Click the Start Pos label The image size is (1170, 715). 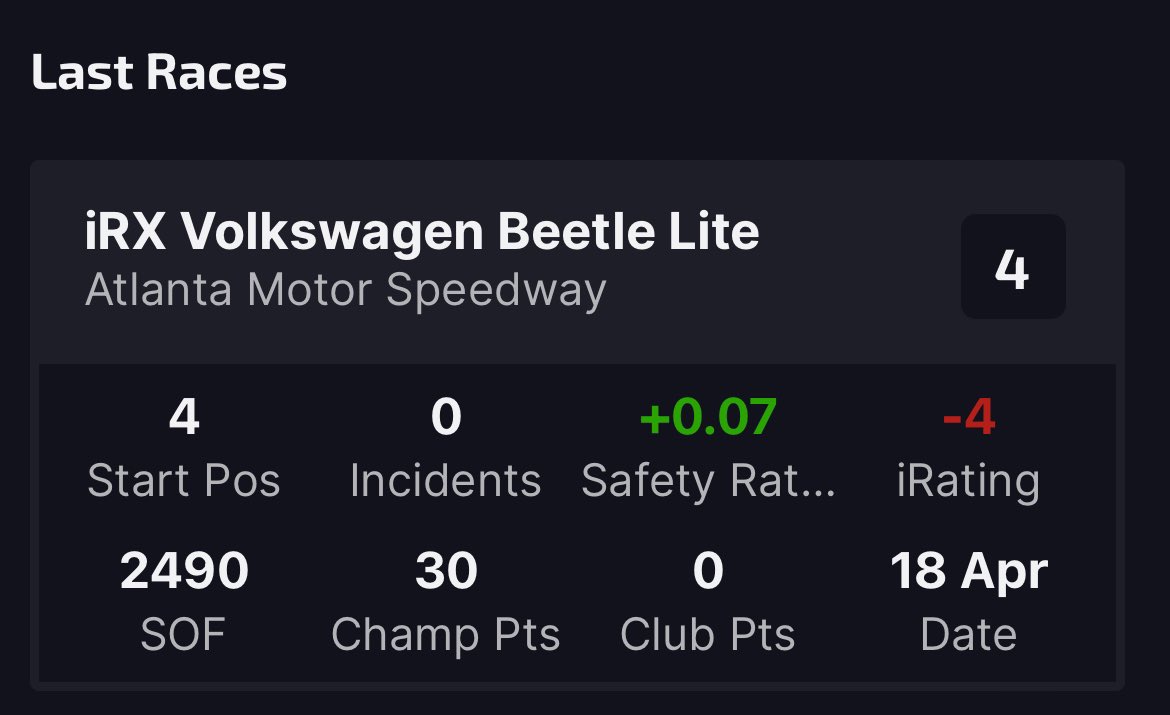tap(184, 480)
